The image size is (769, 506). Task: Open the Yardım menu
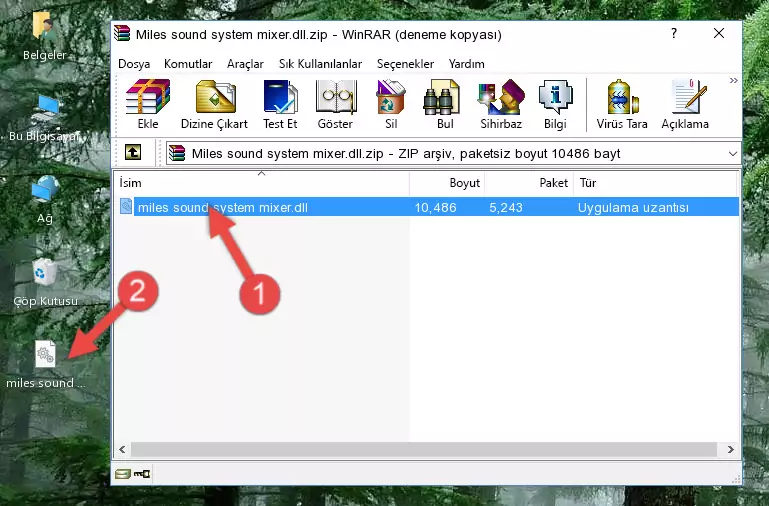(x=466, y=64)
